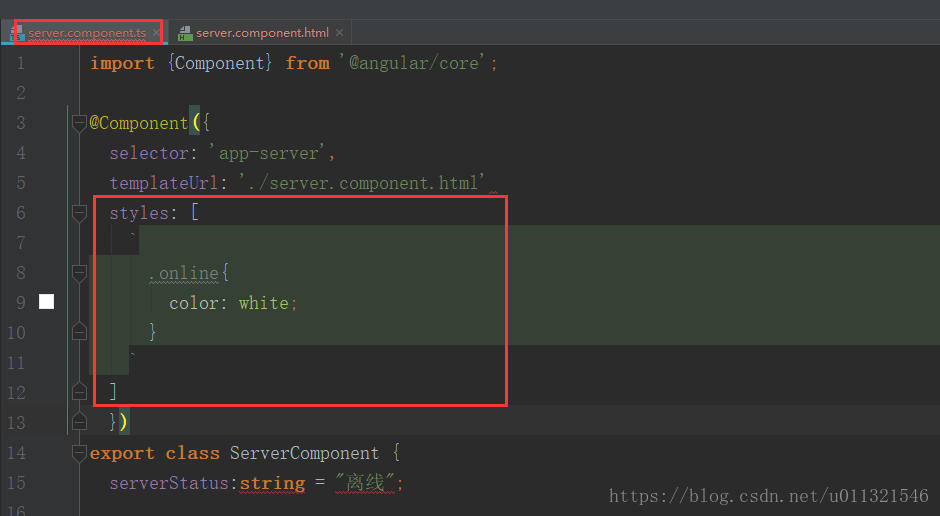Image resolution: width=940 pixels, height=516 pixels.
Task: Click the '@angular/core' string
Action: pos(413,63)
